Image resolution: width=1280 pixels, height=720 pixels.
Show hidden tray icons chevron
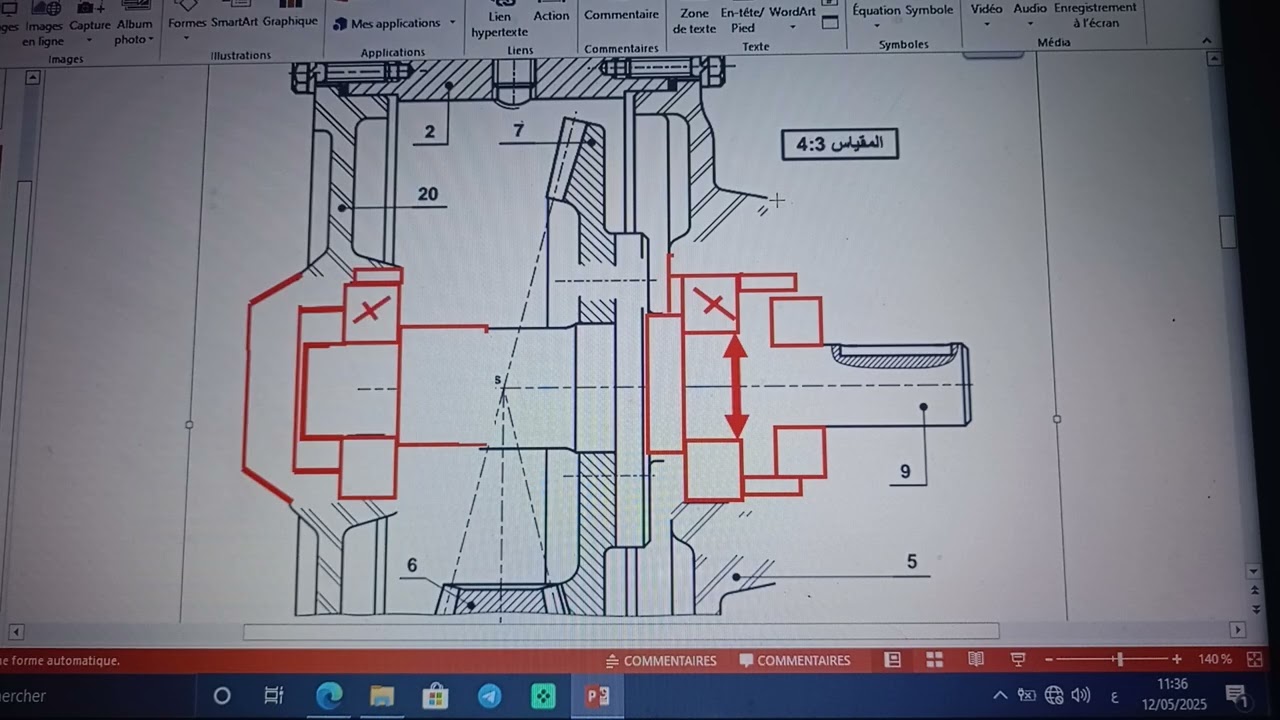point(1000,696)
